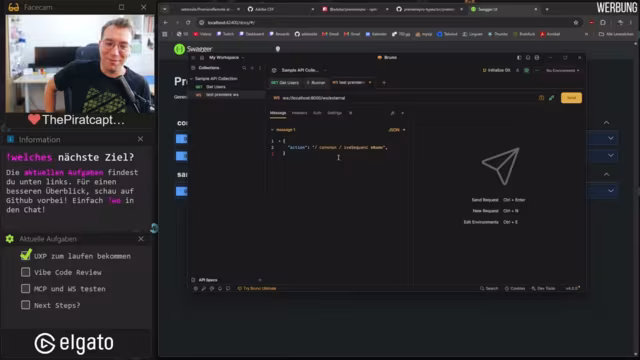This screenshot has width=640, height=360.
Task: Open the Auth section tab
Action: [x=317, y=113]
